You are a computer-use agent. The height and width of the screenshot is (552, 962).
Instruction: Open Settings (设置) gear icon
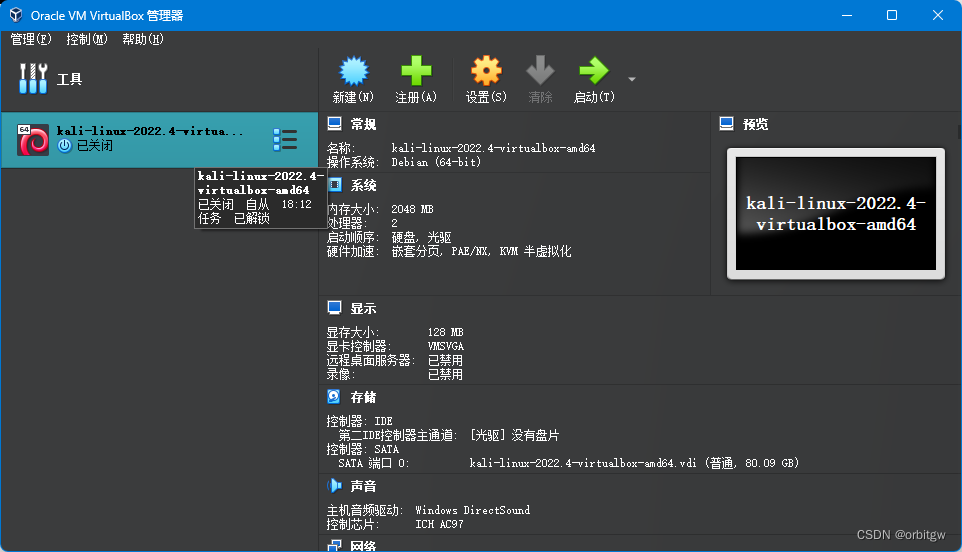(x=486, y=71)
